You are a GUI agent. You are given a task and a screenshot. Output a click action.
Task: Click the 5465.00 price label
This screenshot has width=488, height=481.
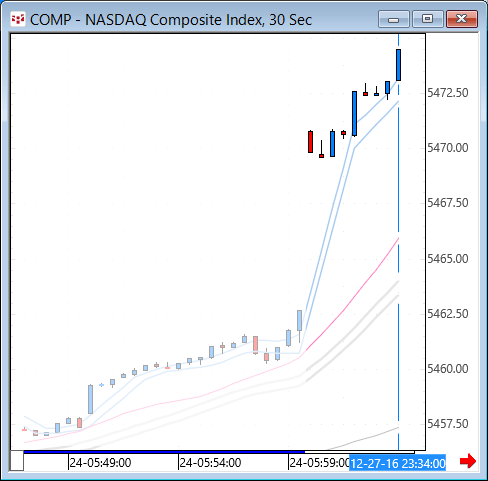(x=448, y=259)
